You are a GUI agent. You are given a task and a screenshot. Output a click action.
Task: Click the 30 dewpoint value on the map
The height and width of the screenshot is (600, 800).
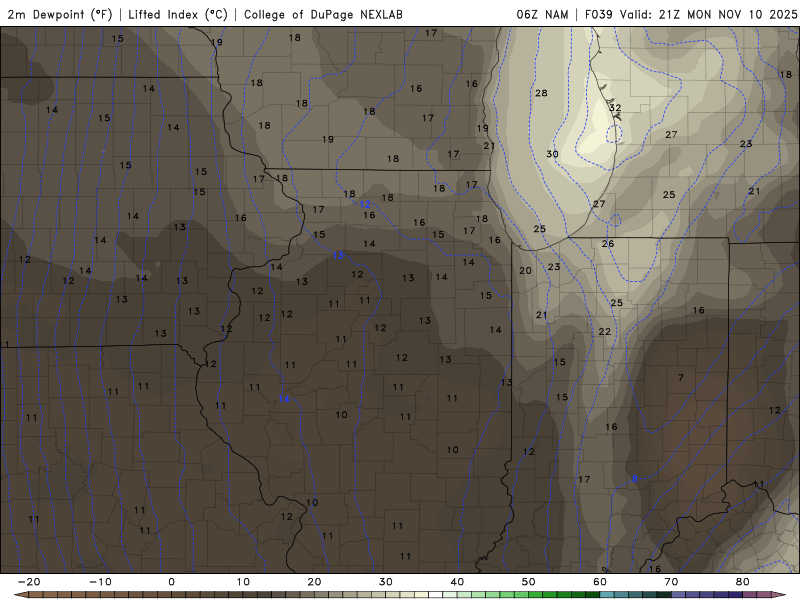(552, 154)
